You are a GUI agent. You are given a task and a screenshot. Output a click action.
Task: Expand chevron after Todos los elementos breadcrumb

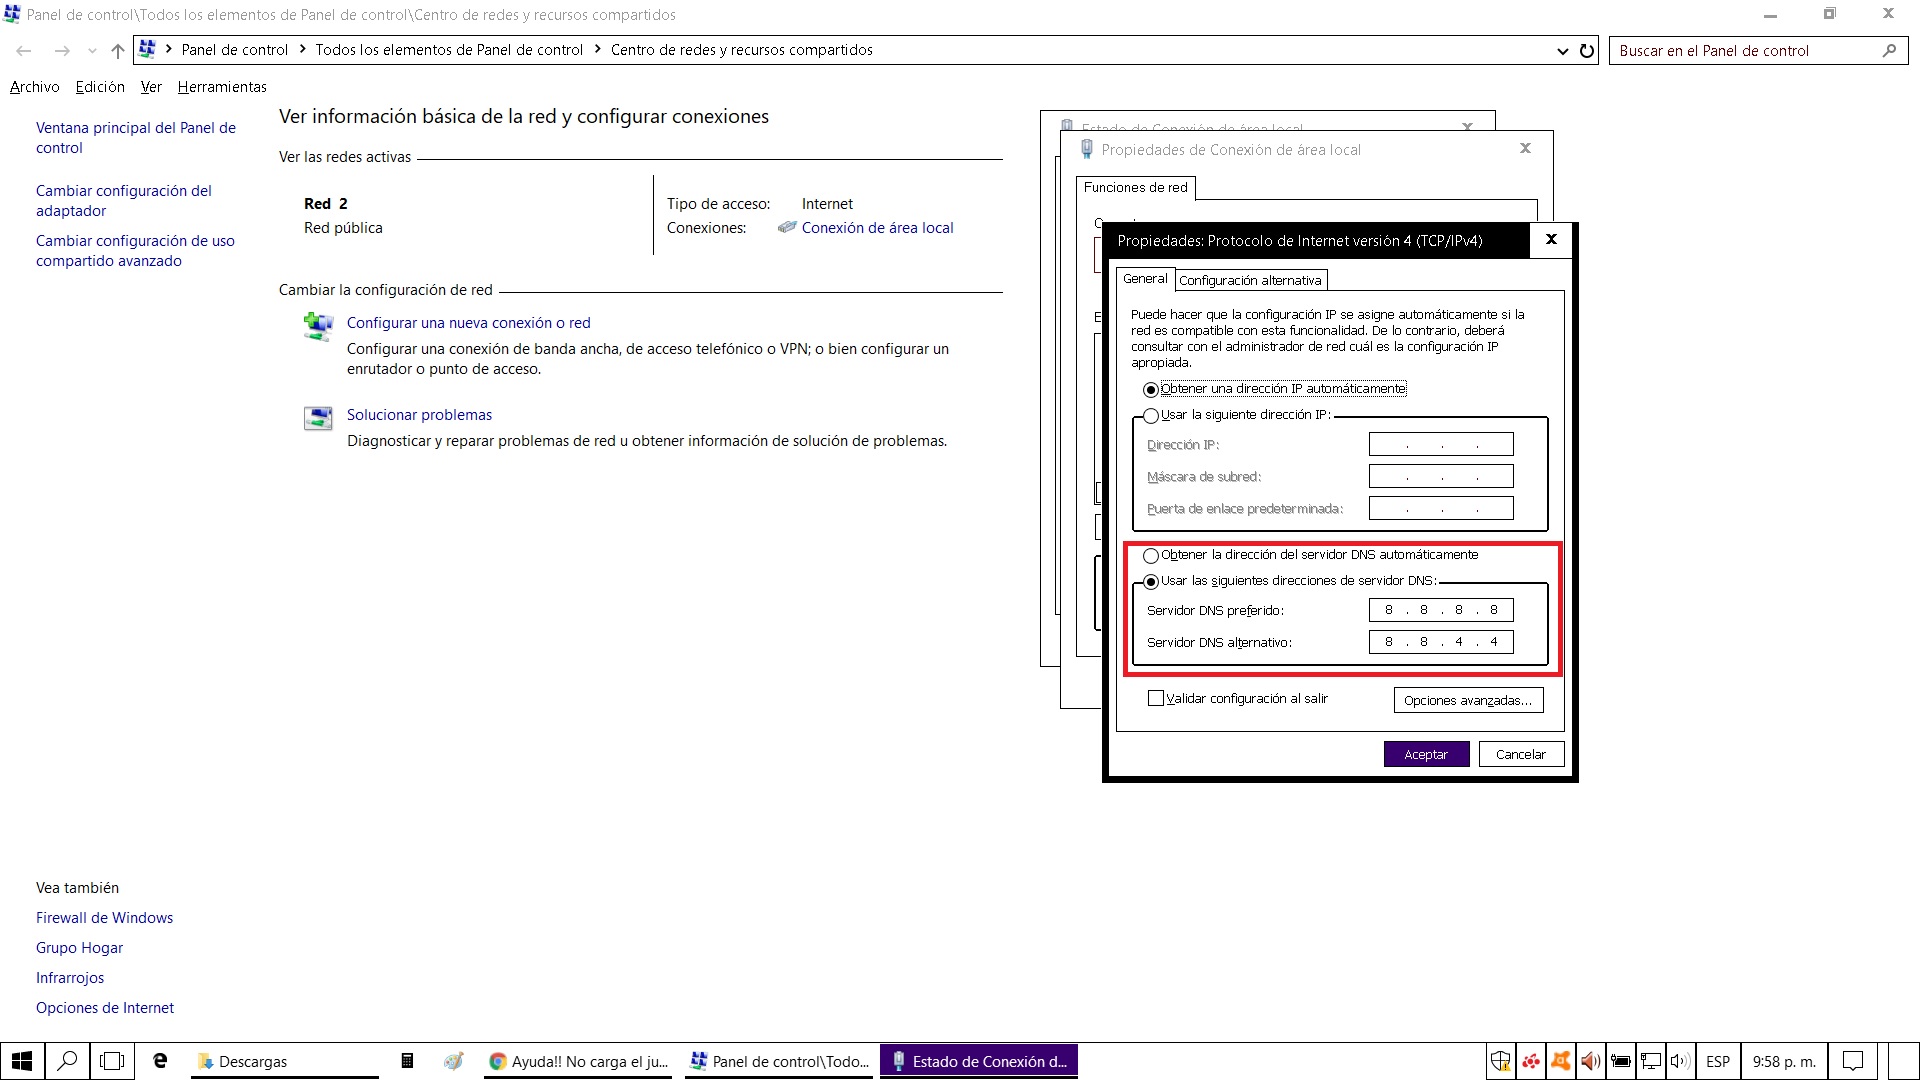597,50
